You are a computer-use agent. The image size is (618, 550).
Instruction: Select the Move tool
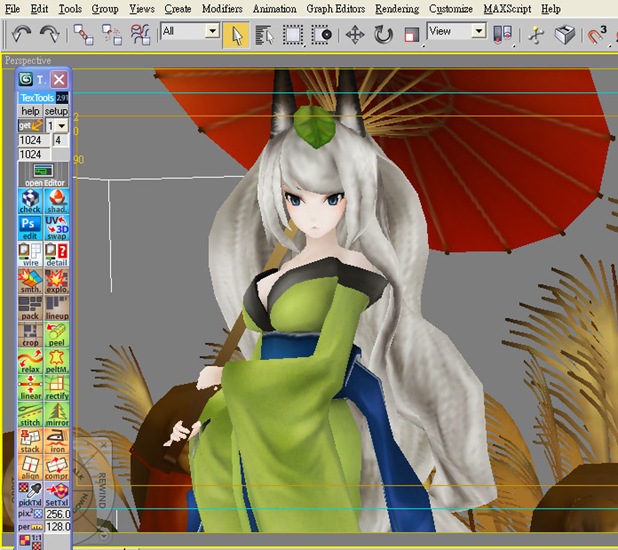[355, 35]
